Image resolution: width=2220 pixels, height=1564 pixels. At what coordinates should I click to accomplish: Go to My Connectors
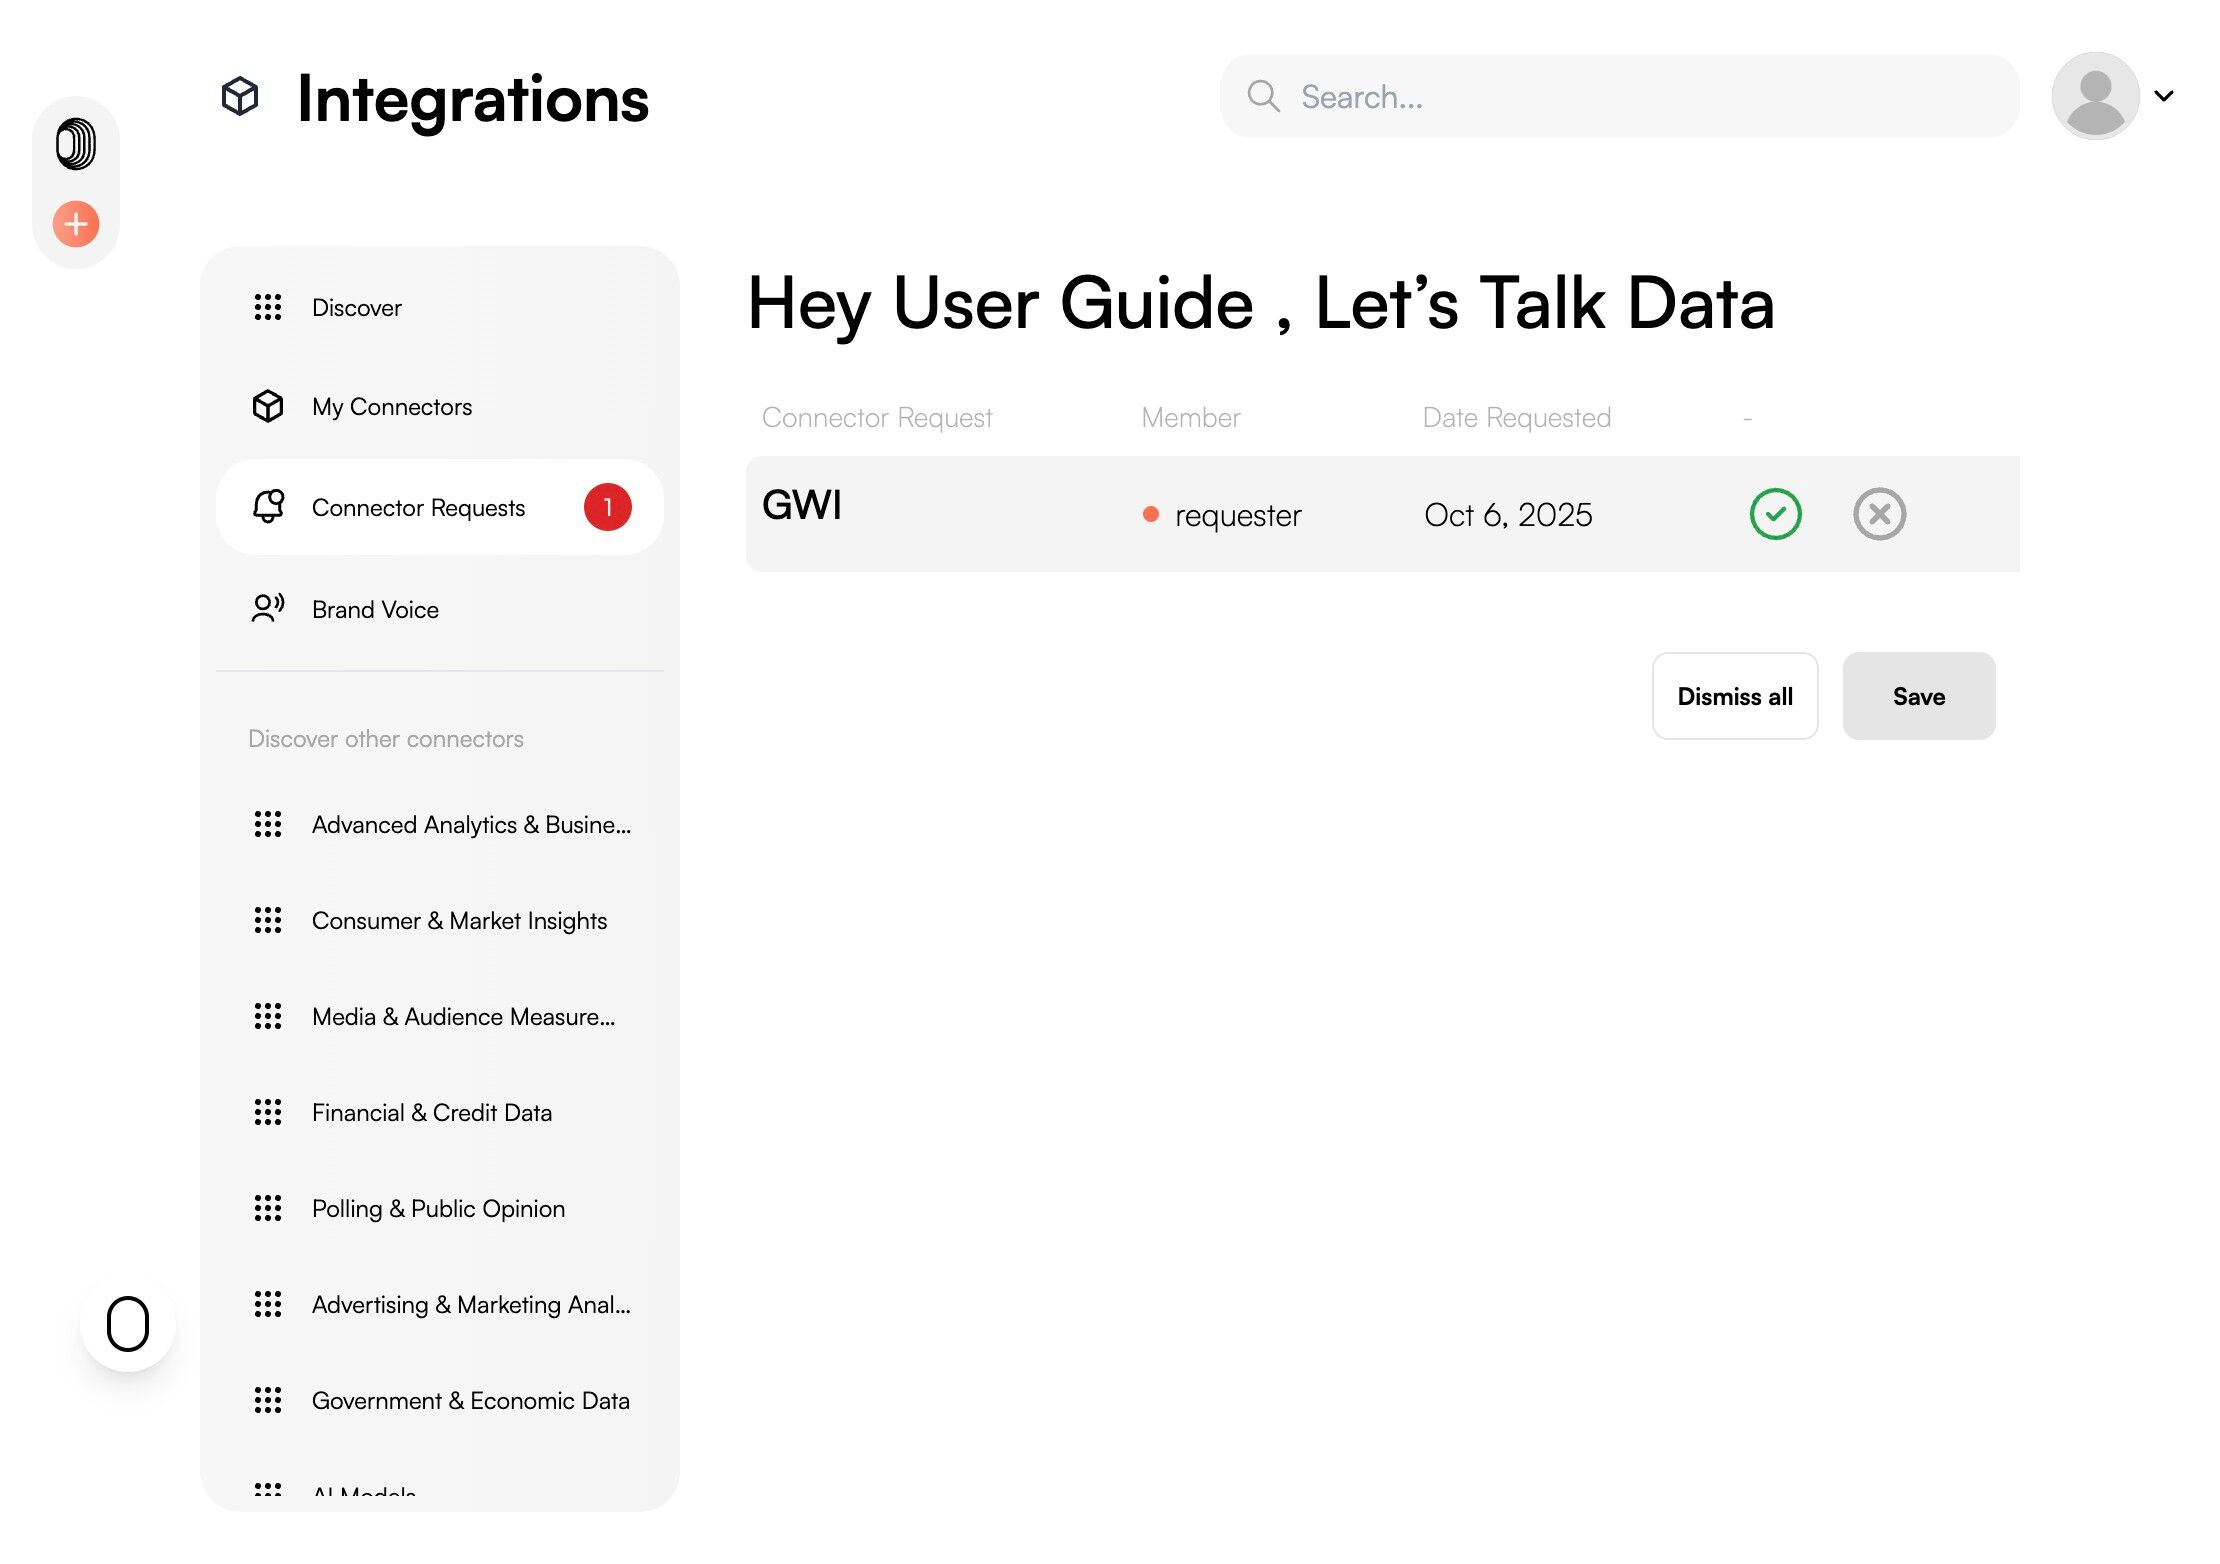pyautogui.click(x=391, y=406)
